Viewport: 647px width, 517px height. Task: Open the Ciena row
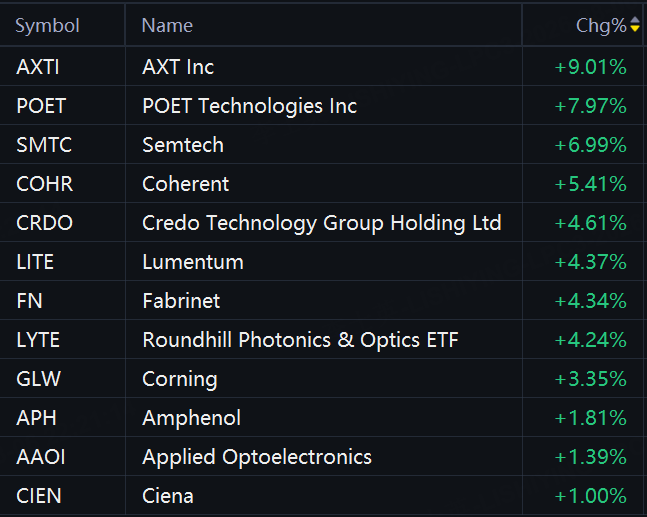pyautogui.click(x=322, y=496)
